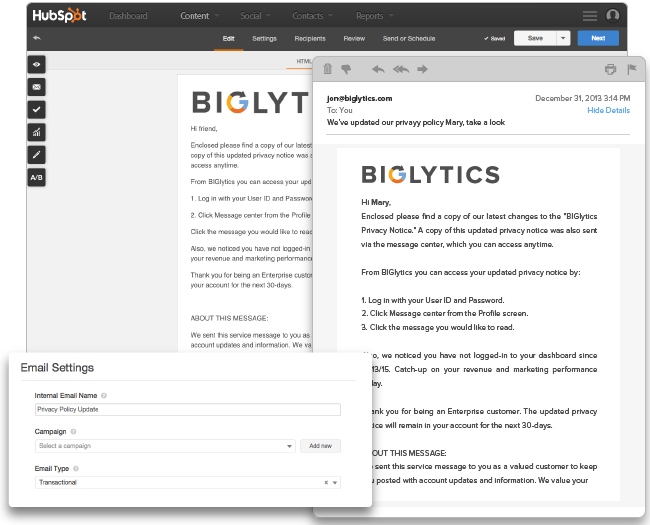Click the email subject line text
Screen dimensions: 650x525
(416, 122)
